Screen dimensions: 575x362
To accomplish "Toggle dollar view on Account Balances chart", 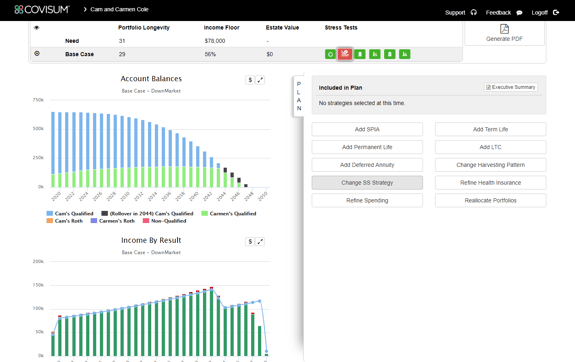I will tap(250, 80).
